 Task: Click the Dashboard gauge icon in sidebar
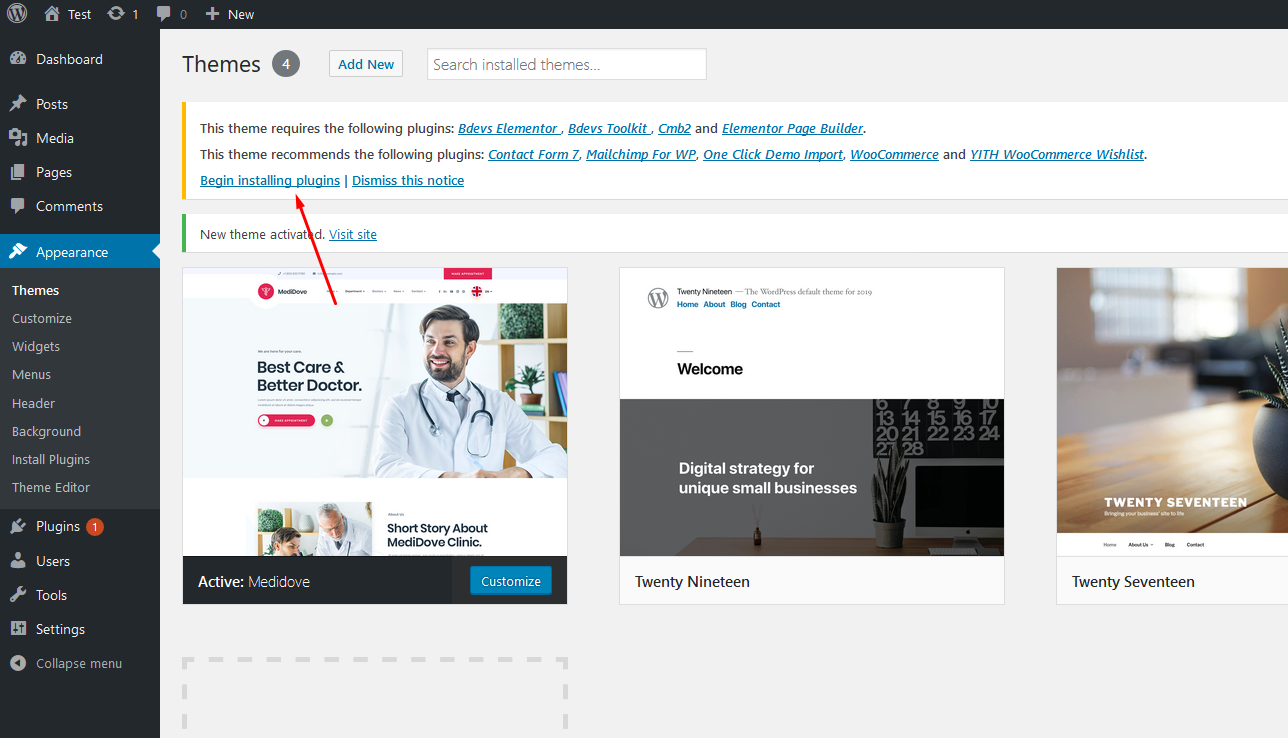(18, 59)
